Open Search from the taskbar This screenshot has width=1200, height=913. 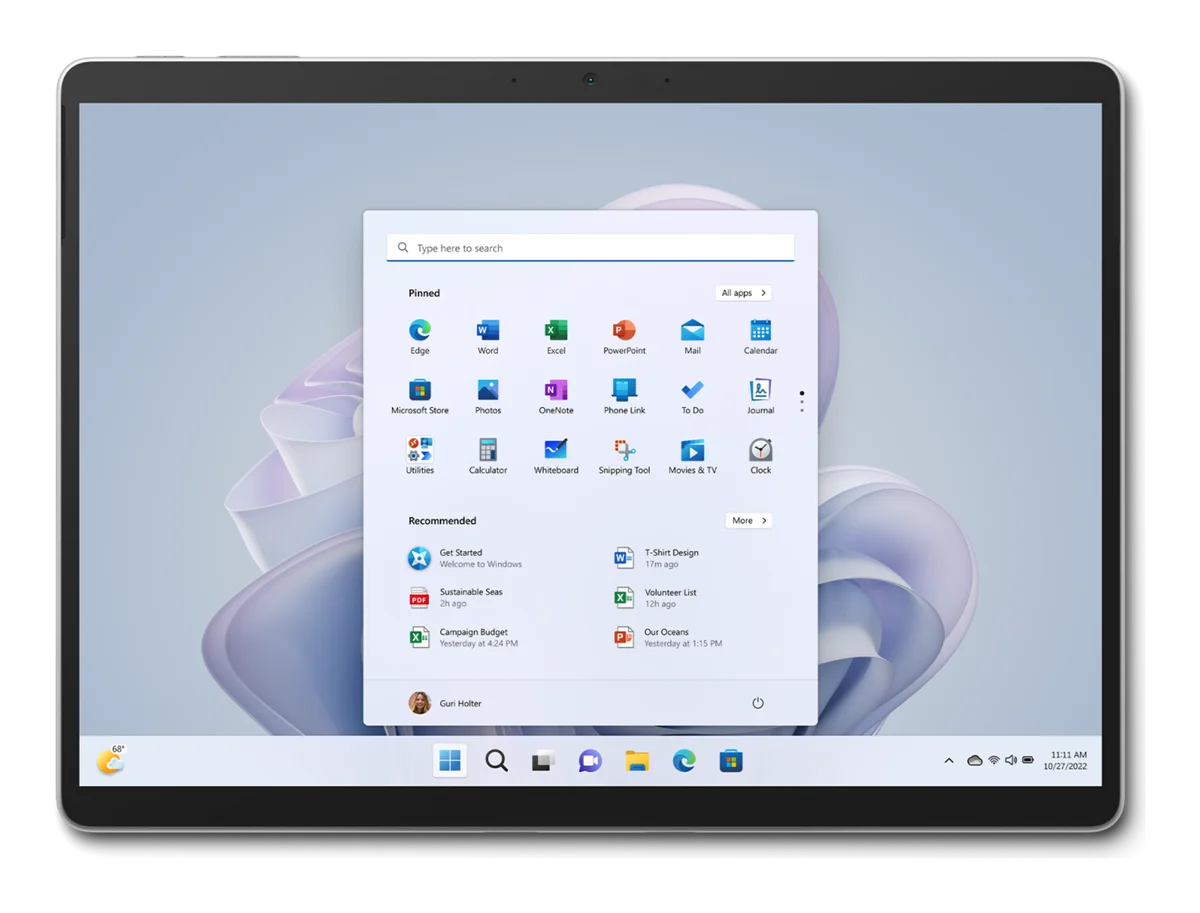point(497,761)
